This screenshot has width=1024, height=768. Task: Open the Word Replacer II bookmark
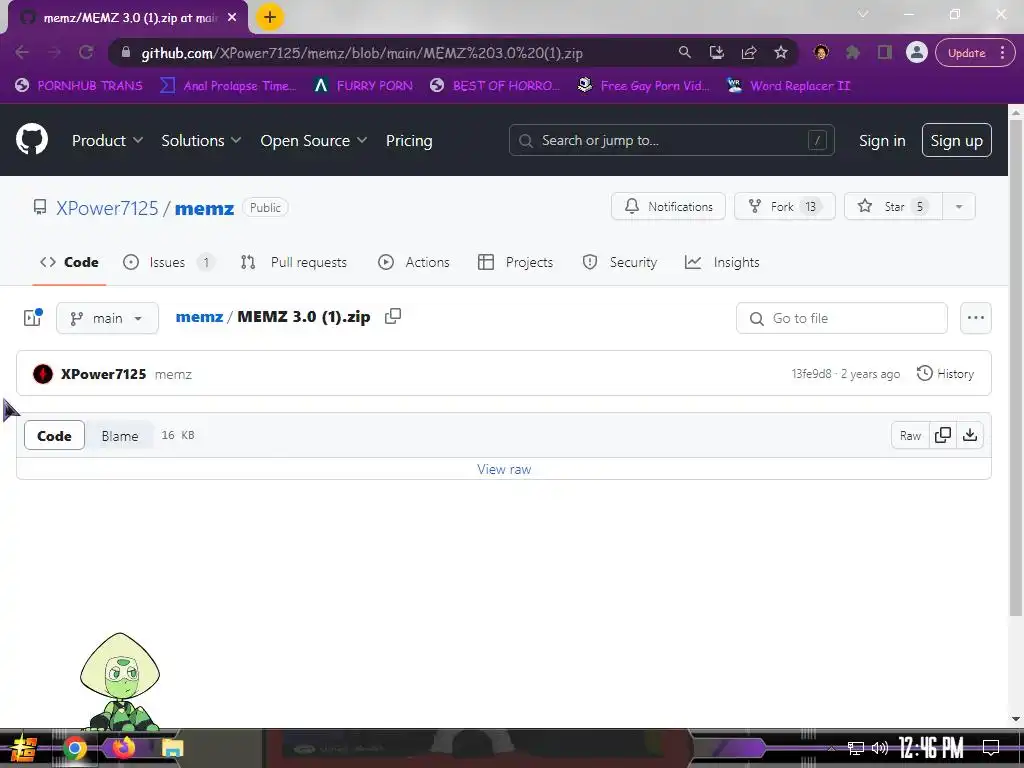point(789,86)
